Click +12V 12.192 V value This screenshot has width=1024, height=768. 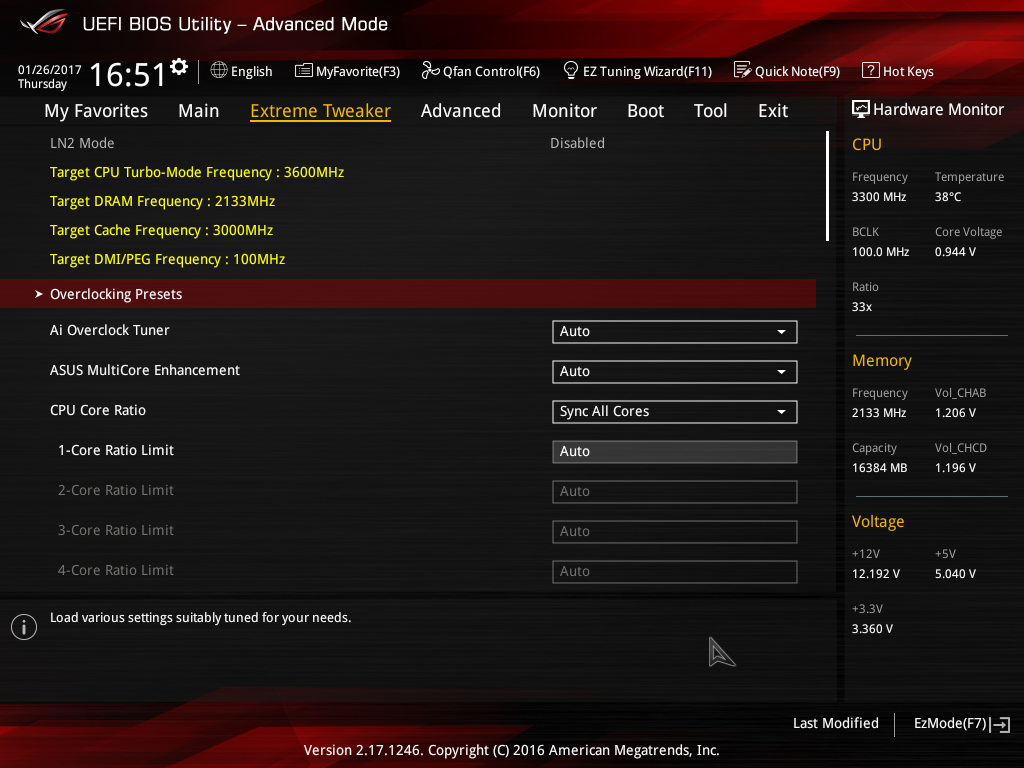pos(876,574)
